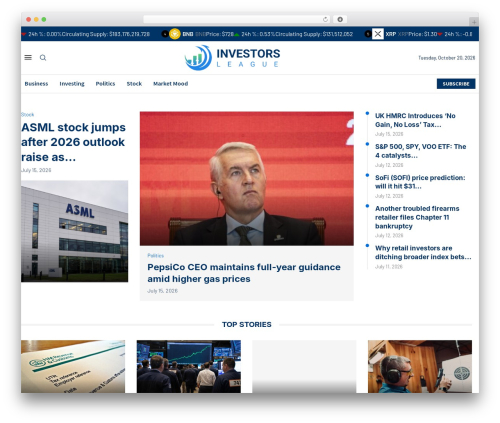Open the PepsiCo CEO featured image
Image resolution: width=500 pixels, height=423 pixels.
click(x=247, y=179)
